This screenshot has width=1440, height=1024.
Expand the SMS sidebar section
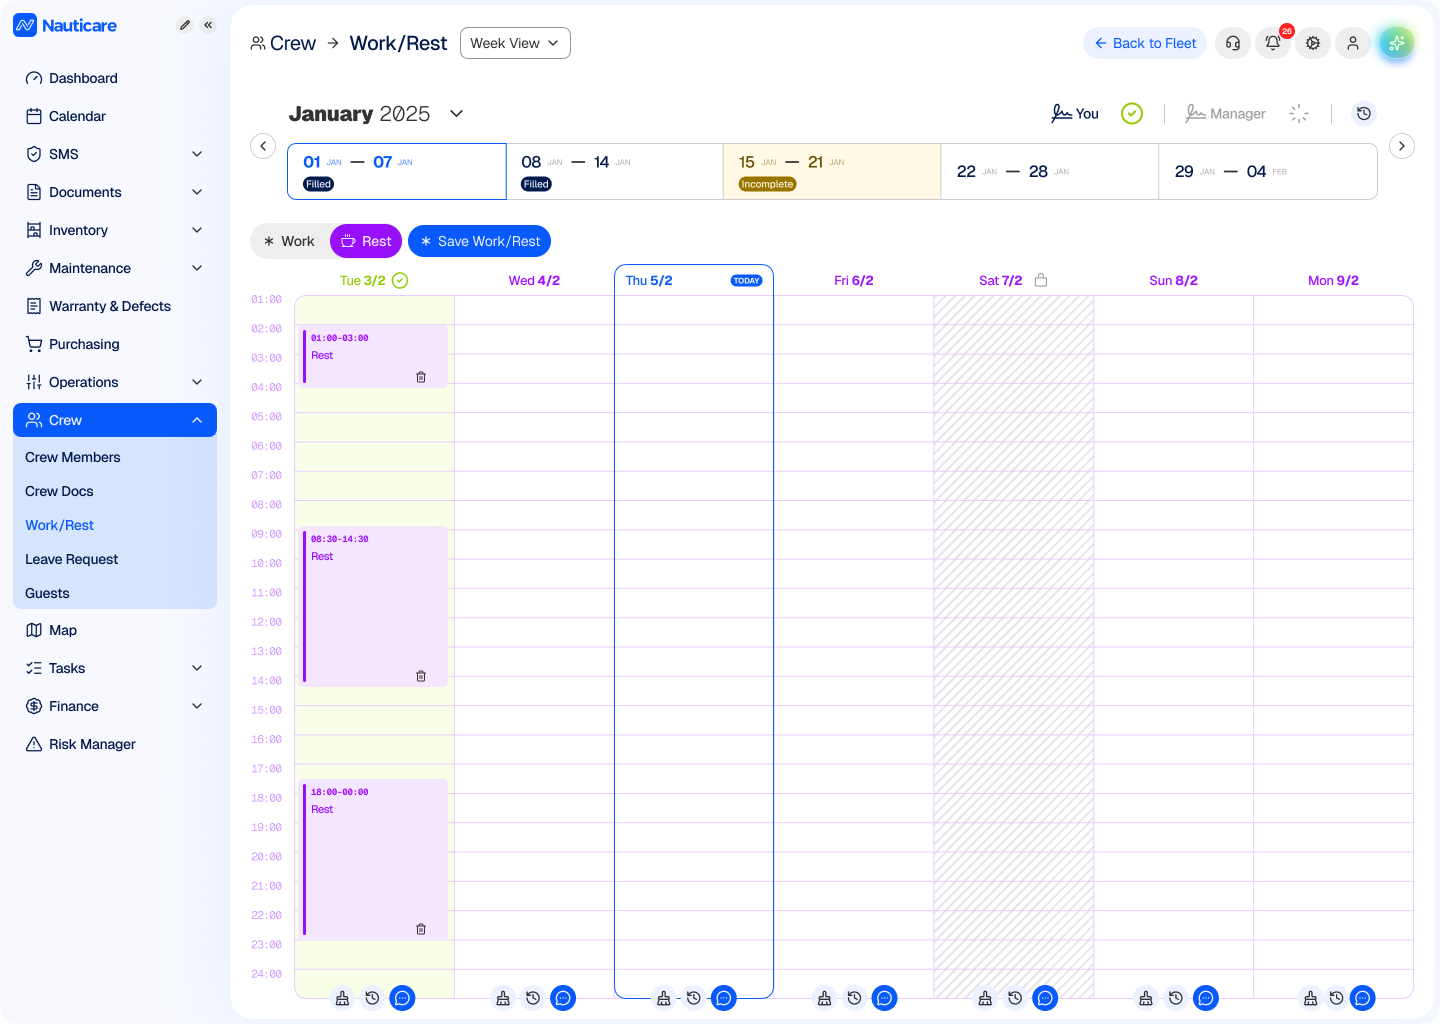click(115, 154)
